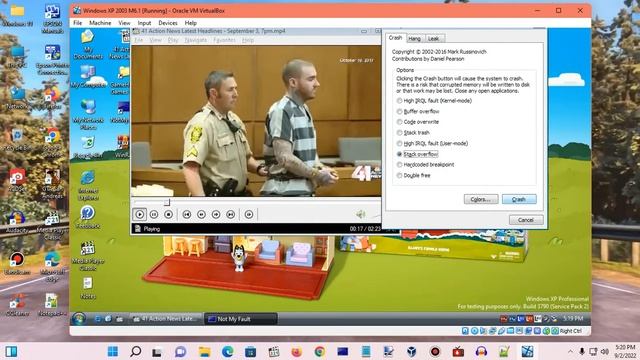Viewport: 640px width, 360px height.
Task: Select the Notes file icon on XP desktop
Action: coord(88,288)
